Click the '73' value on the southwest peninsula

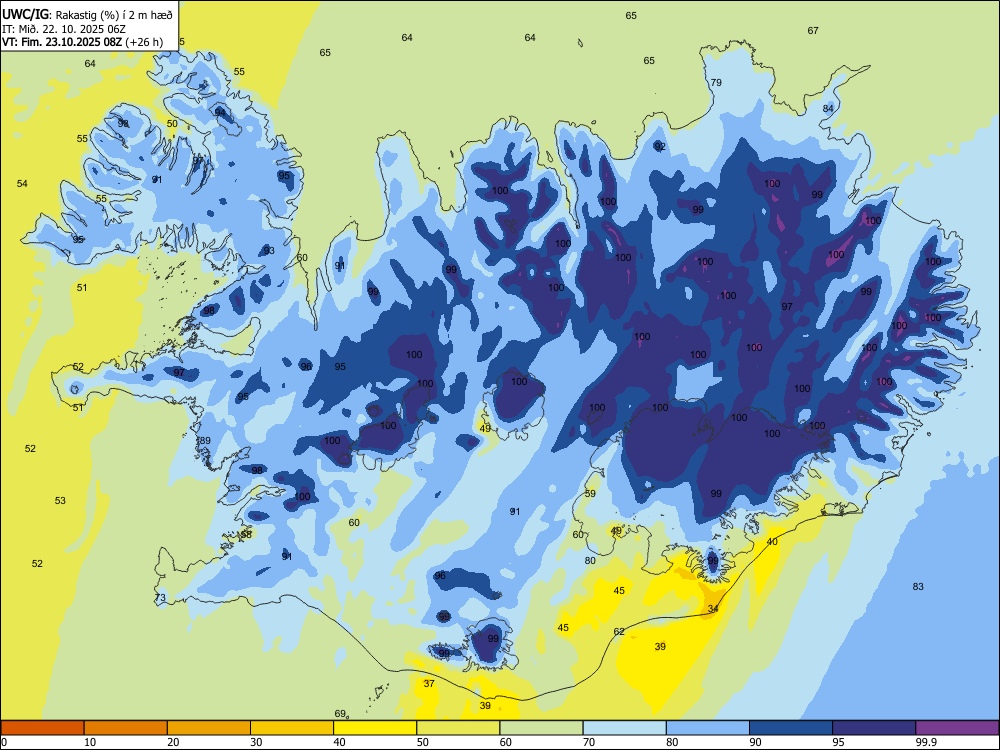[160, 598]
